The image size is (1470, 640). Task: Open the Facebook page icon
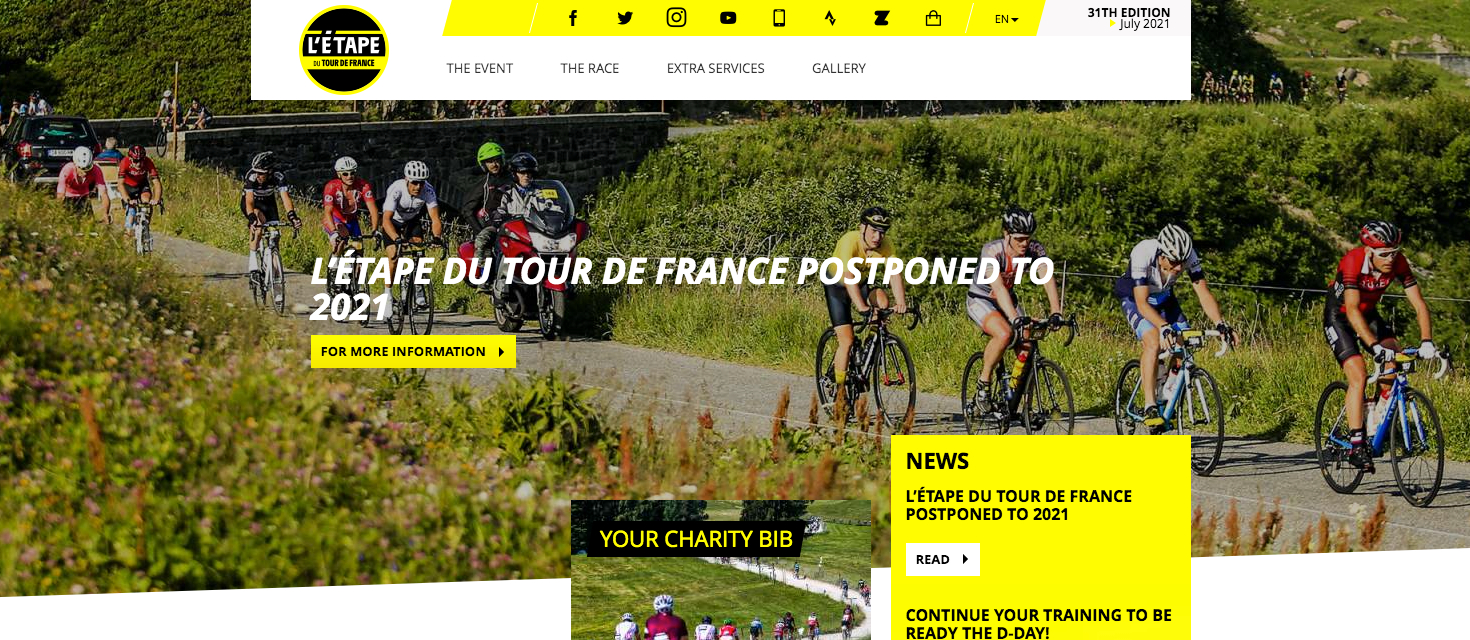(573, 18)
